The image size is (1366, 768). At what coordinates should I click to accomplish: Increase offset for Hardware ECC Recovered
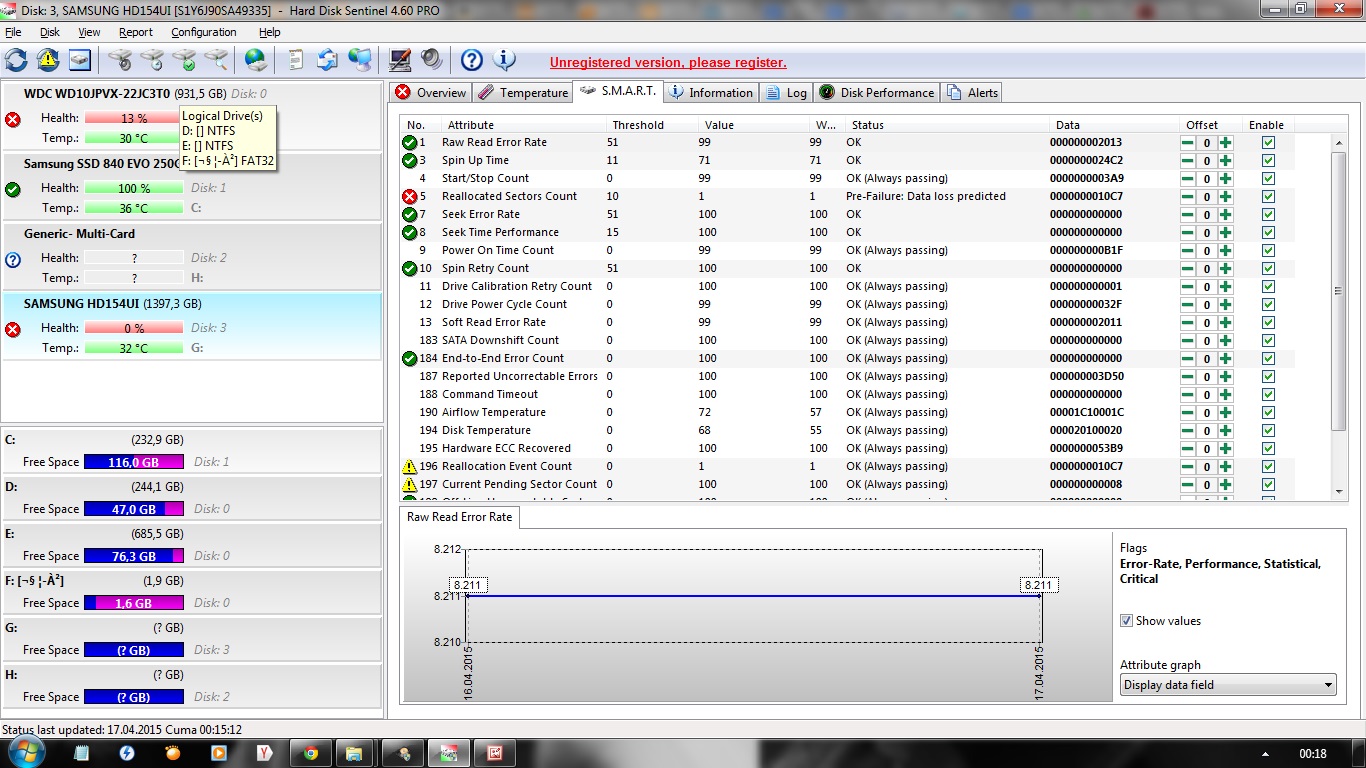[1226, 448]
